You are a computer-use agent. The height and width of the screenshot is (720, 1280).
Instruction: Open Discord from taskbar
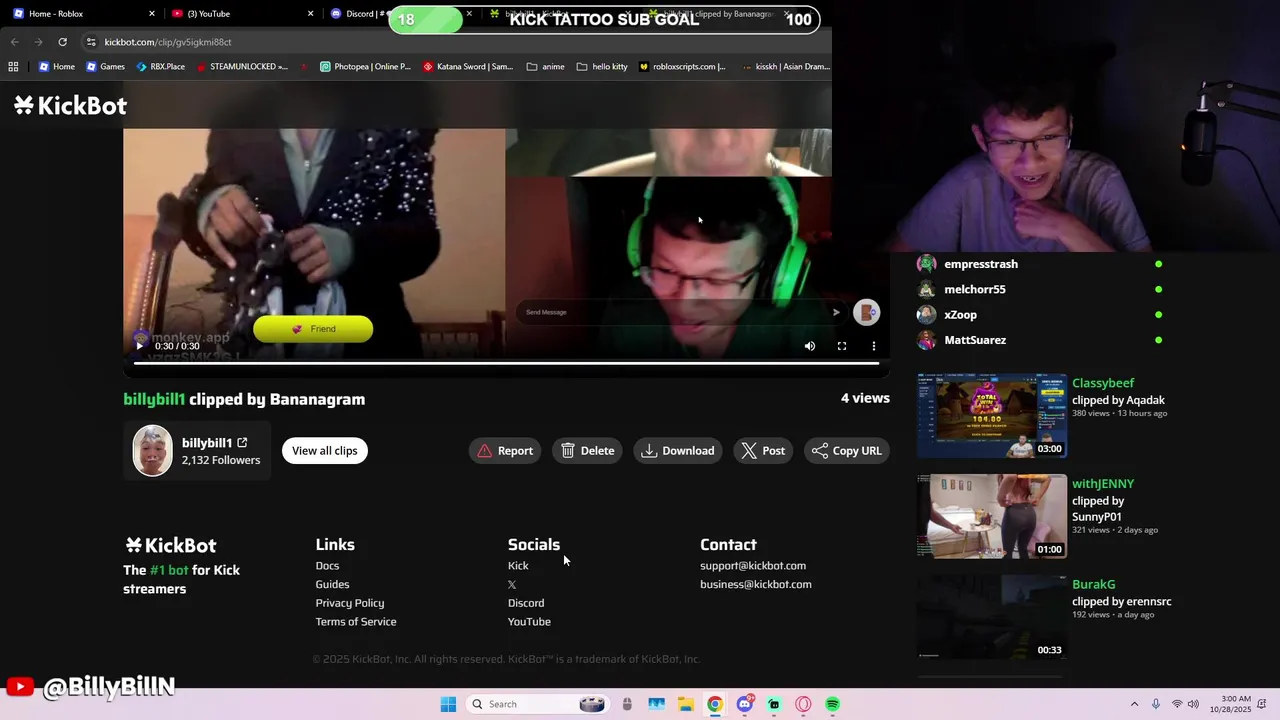tap(744, 704)
